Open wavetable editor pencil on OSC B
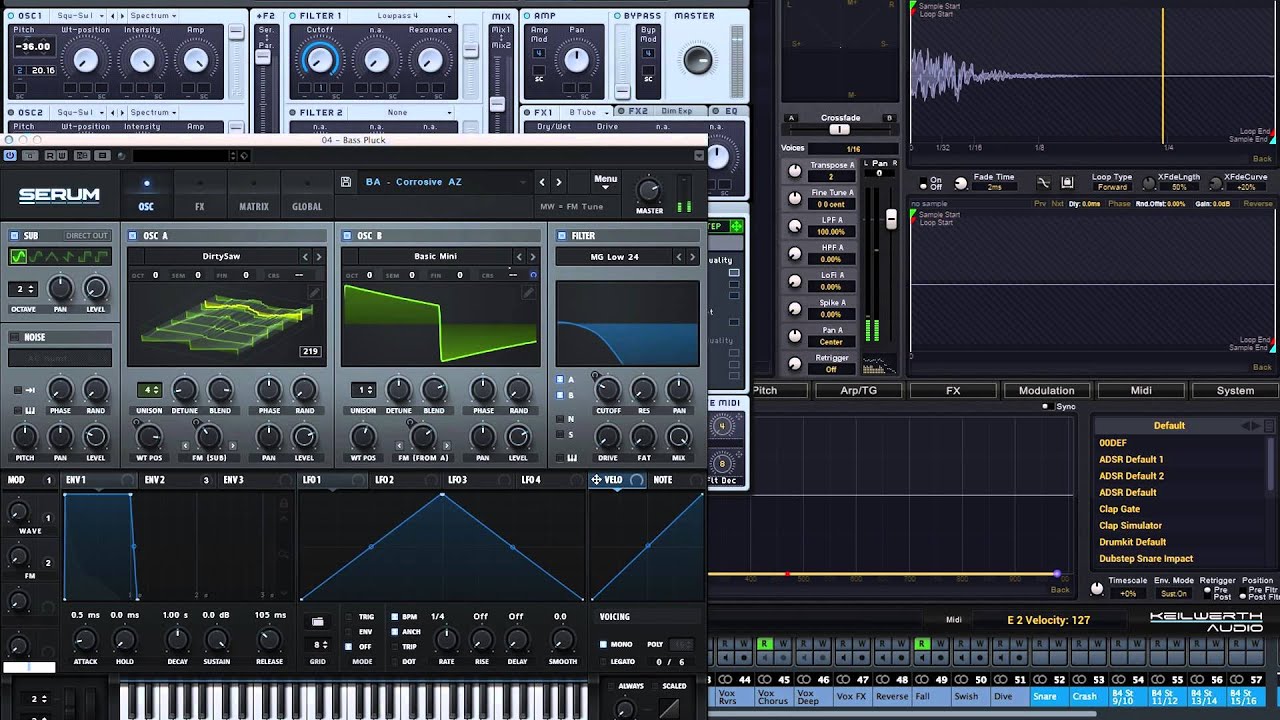This screenshot has height=720, width=1280. [x=529, y=292]
